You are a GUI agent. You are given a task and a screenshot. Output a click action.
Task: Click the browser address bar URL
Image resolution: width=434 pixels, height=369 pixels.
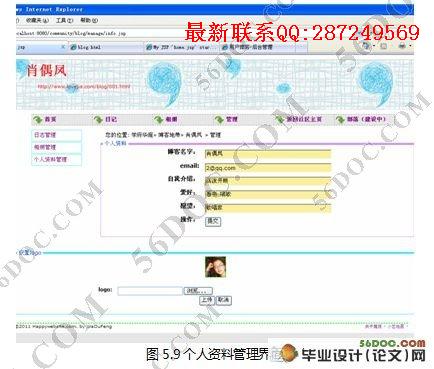point(71,33)
